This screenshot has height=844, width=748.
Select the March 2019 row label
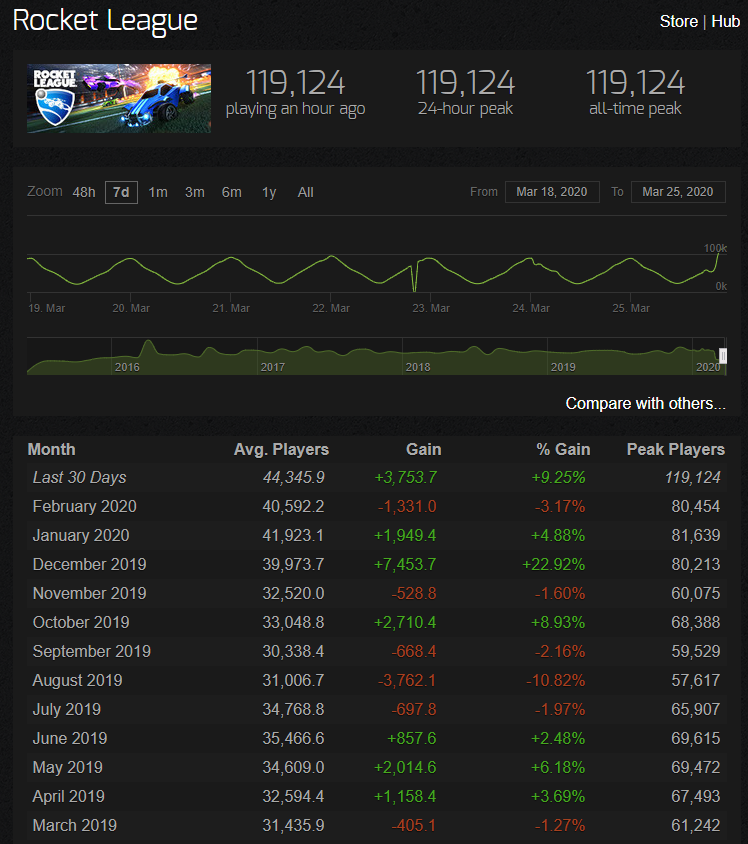pyautogui.click(x=74, y=825)
